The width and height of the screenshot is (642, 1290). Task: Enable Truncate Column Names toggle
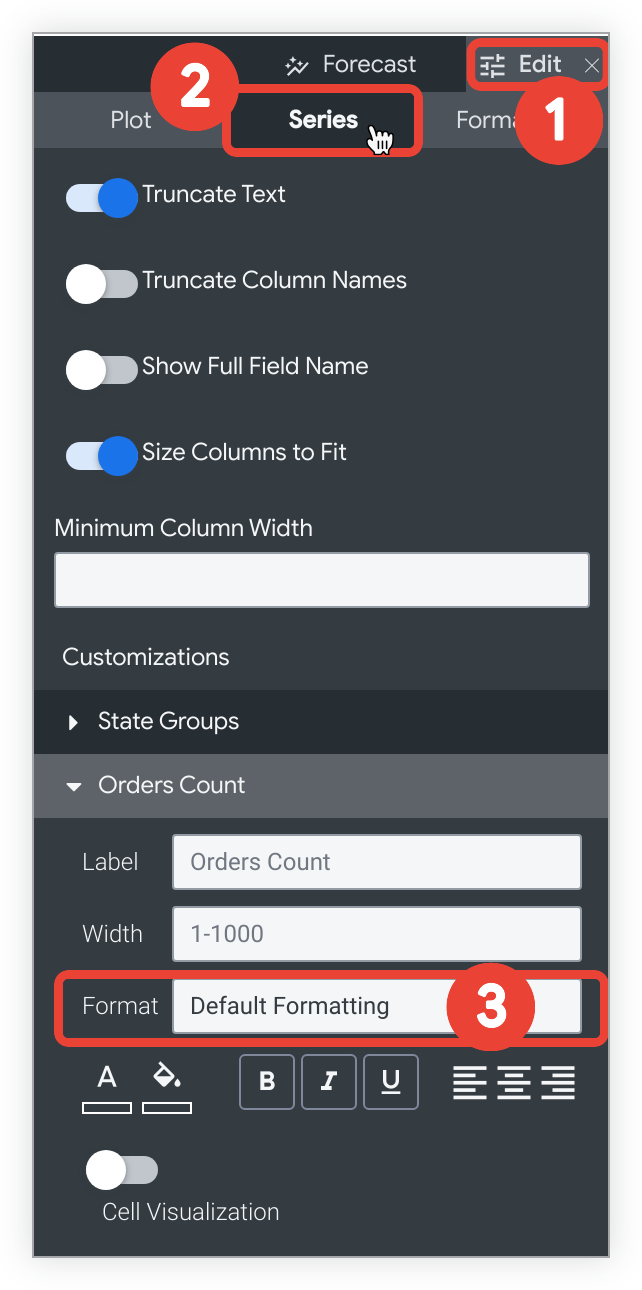(102, 283)
